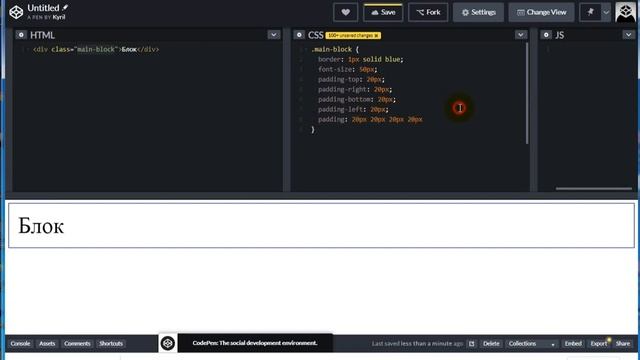The height and width of the screenshot is (360, 640).
Task: Click the JS panel horizontal scrollbar
Action: [x=593, y=189]
